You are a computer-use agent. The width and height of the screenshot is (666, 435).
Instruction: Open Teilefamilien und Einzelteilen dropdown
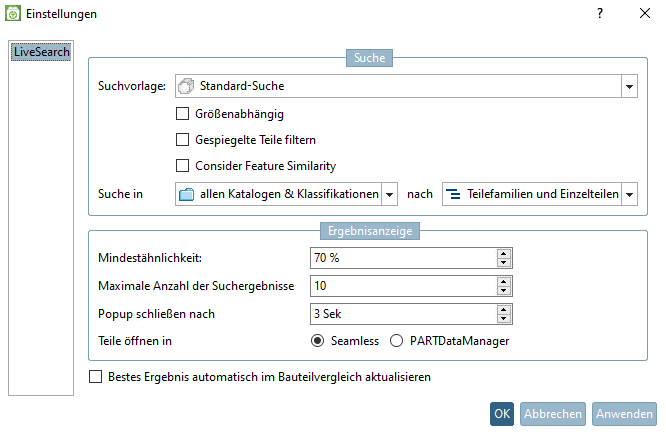pos(629,194)
